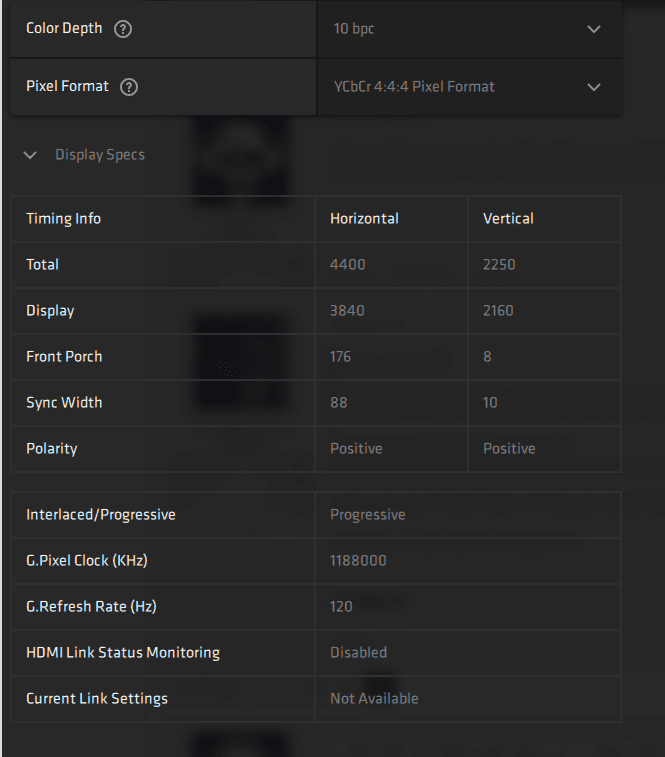Click the Pixel Format help icon
Viewport: 665px width, 757px height.
click(x=128, y=87)
